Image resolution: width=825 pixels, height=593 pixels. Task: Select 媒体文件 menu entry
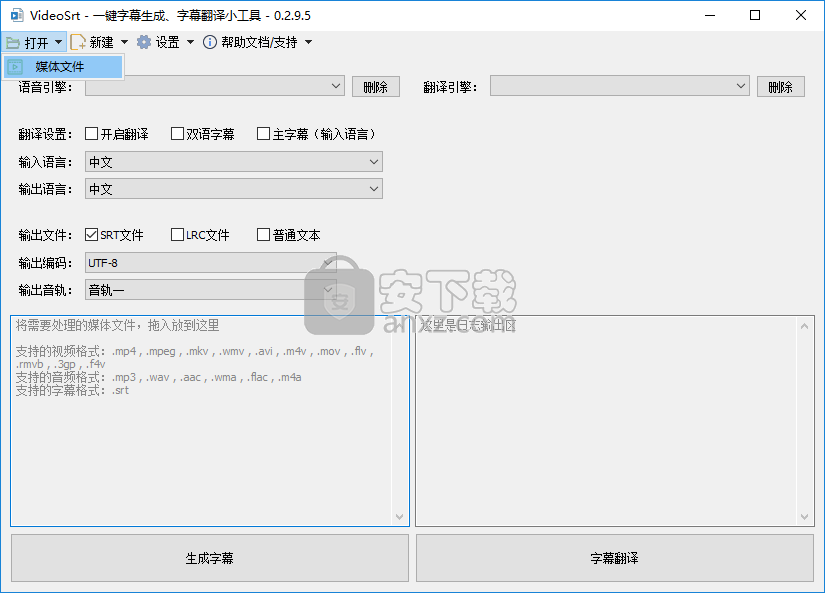click(x=63, y=67)
